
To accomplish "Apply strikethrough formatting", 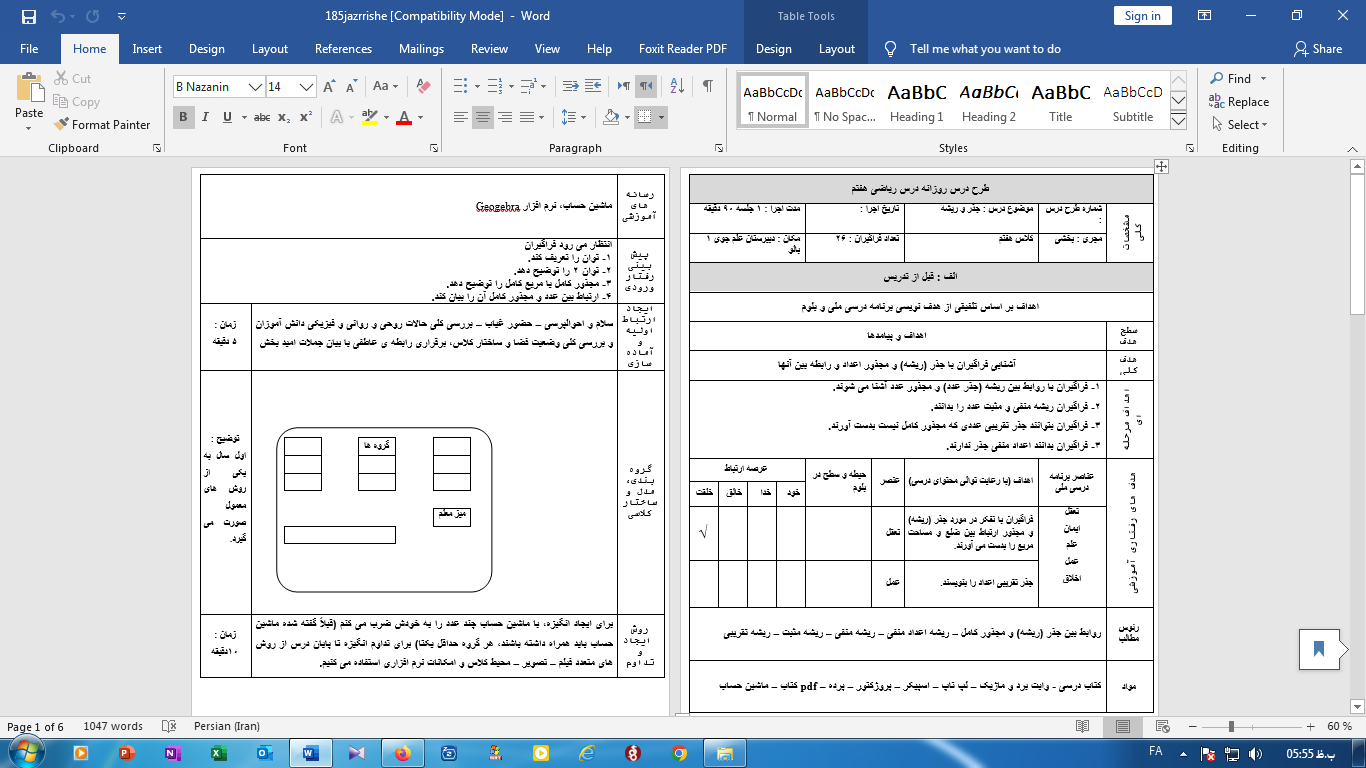I will [262, 117].
